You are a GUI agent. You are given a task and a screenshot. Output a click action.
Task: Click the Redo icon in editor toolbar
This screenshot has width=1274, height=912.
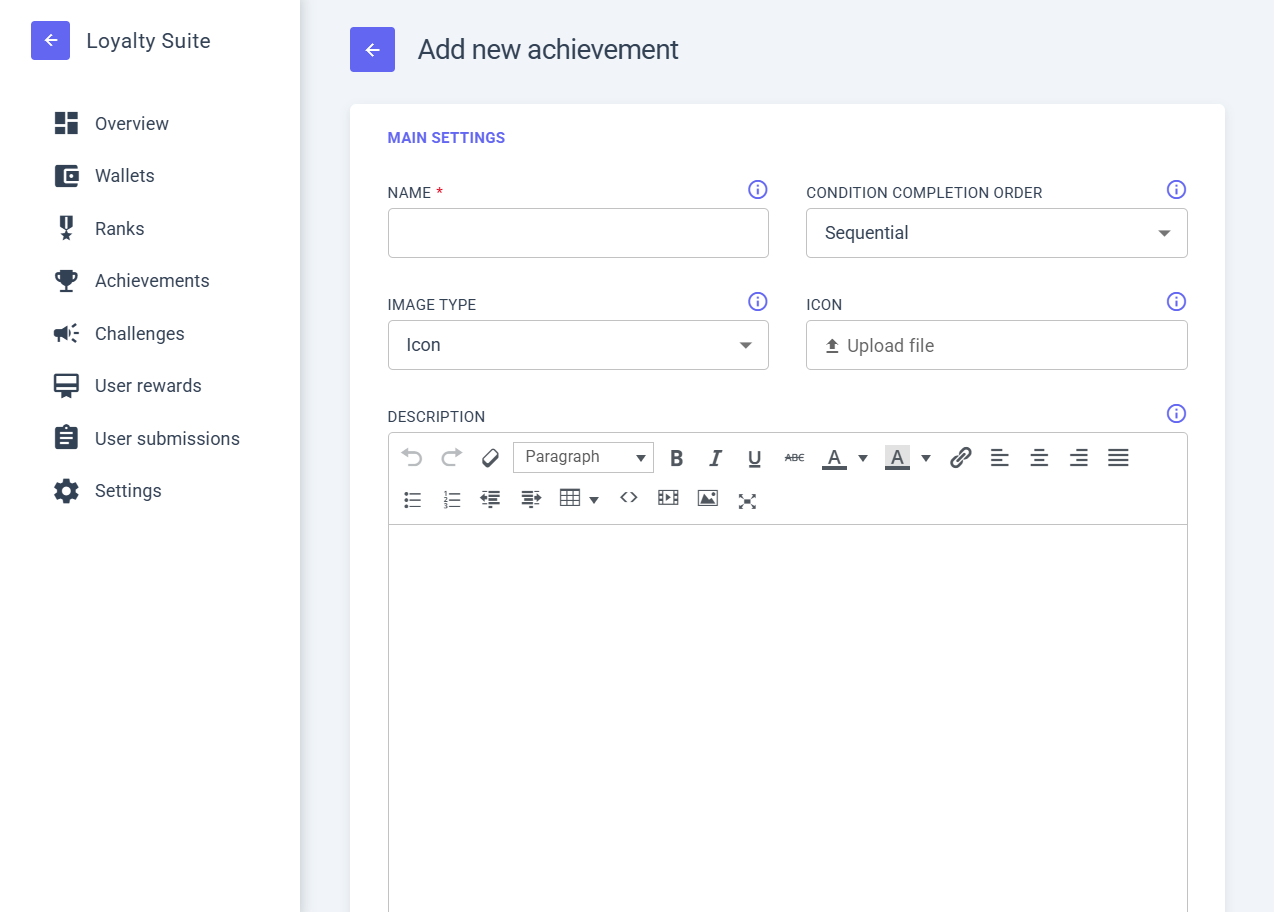pyautogui.click(x=452, y=457)
